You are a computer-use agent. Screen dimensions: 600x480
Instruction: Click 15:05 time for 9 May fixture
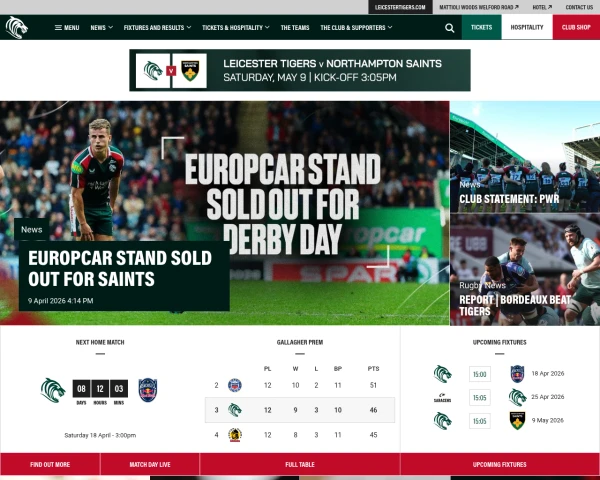pyautogui.click(x=480, y=421)
